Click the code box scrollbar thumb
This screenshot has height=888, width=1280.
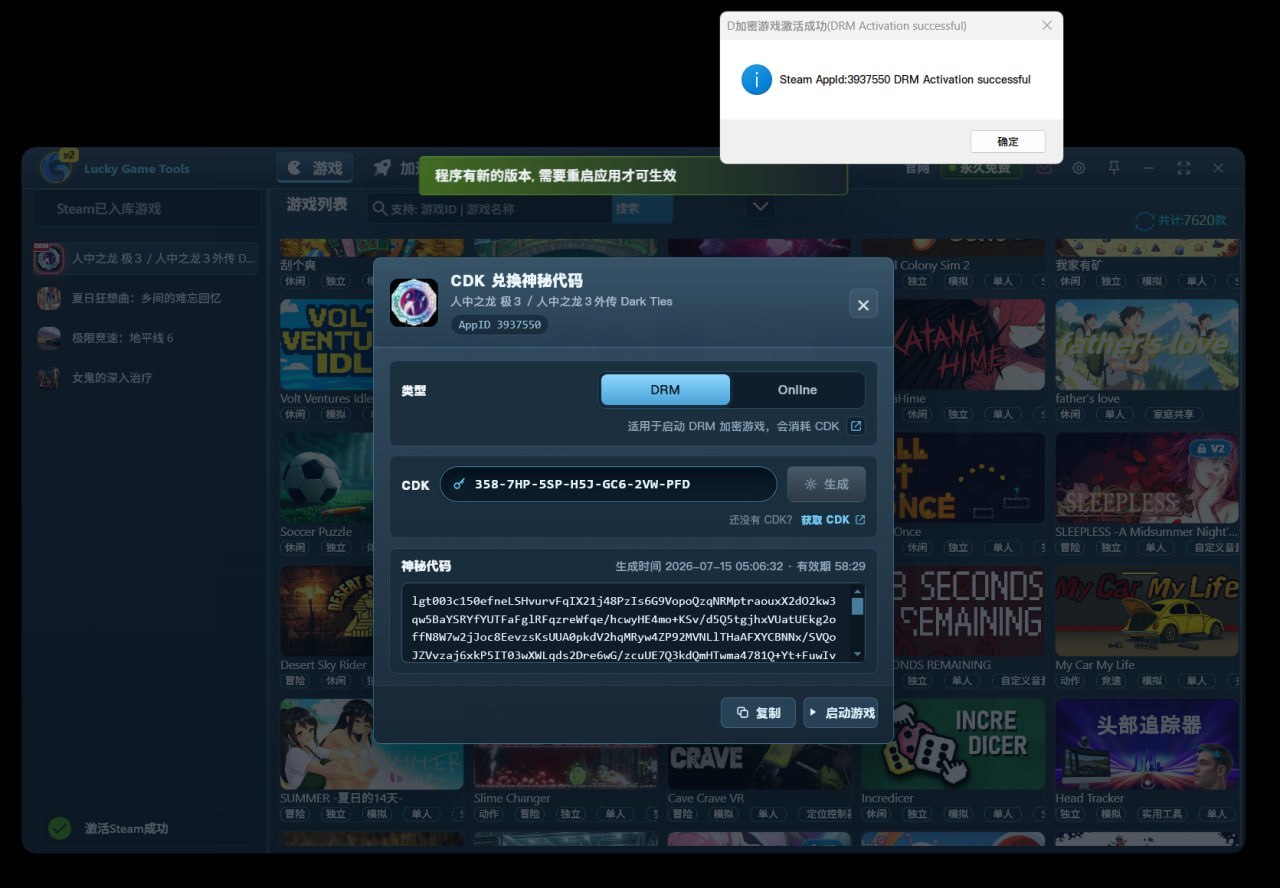(857, 607)
